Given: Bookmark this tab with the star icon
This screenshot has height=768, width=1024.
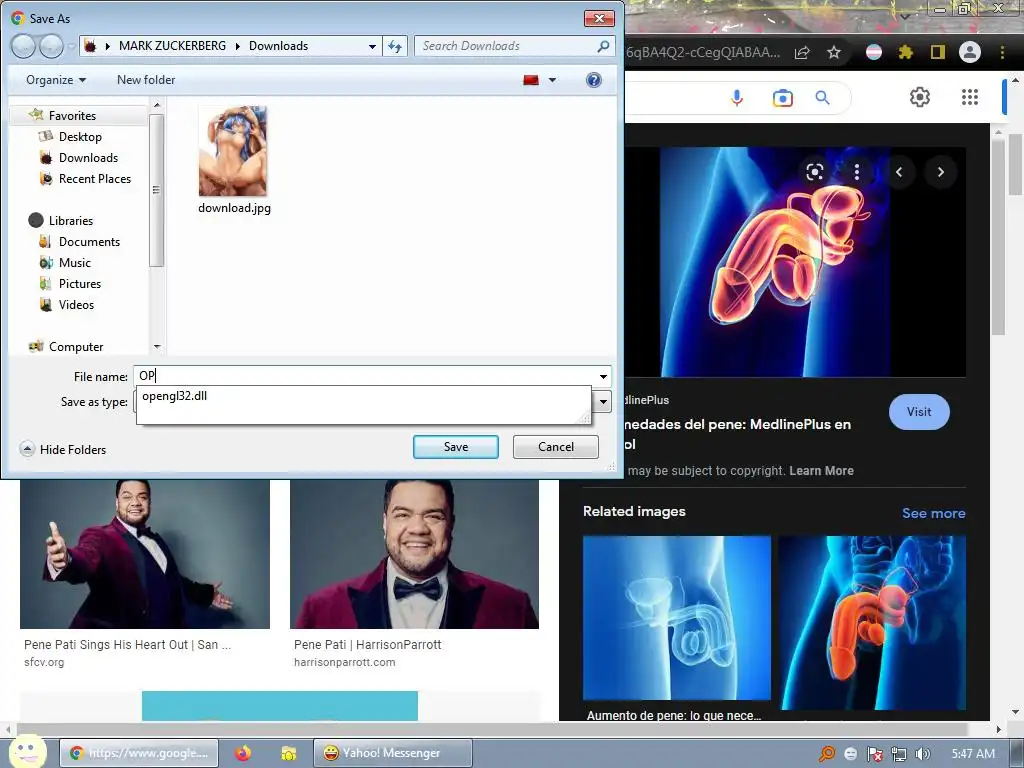Looking at the screenshot, I should click(x=833, y=52).
